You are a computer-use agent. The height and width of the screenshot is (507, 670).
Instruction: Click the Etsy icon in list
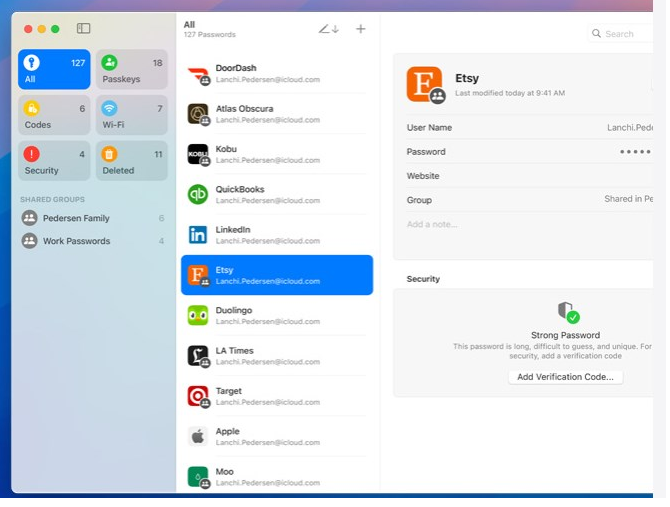[x=198, y=275]
